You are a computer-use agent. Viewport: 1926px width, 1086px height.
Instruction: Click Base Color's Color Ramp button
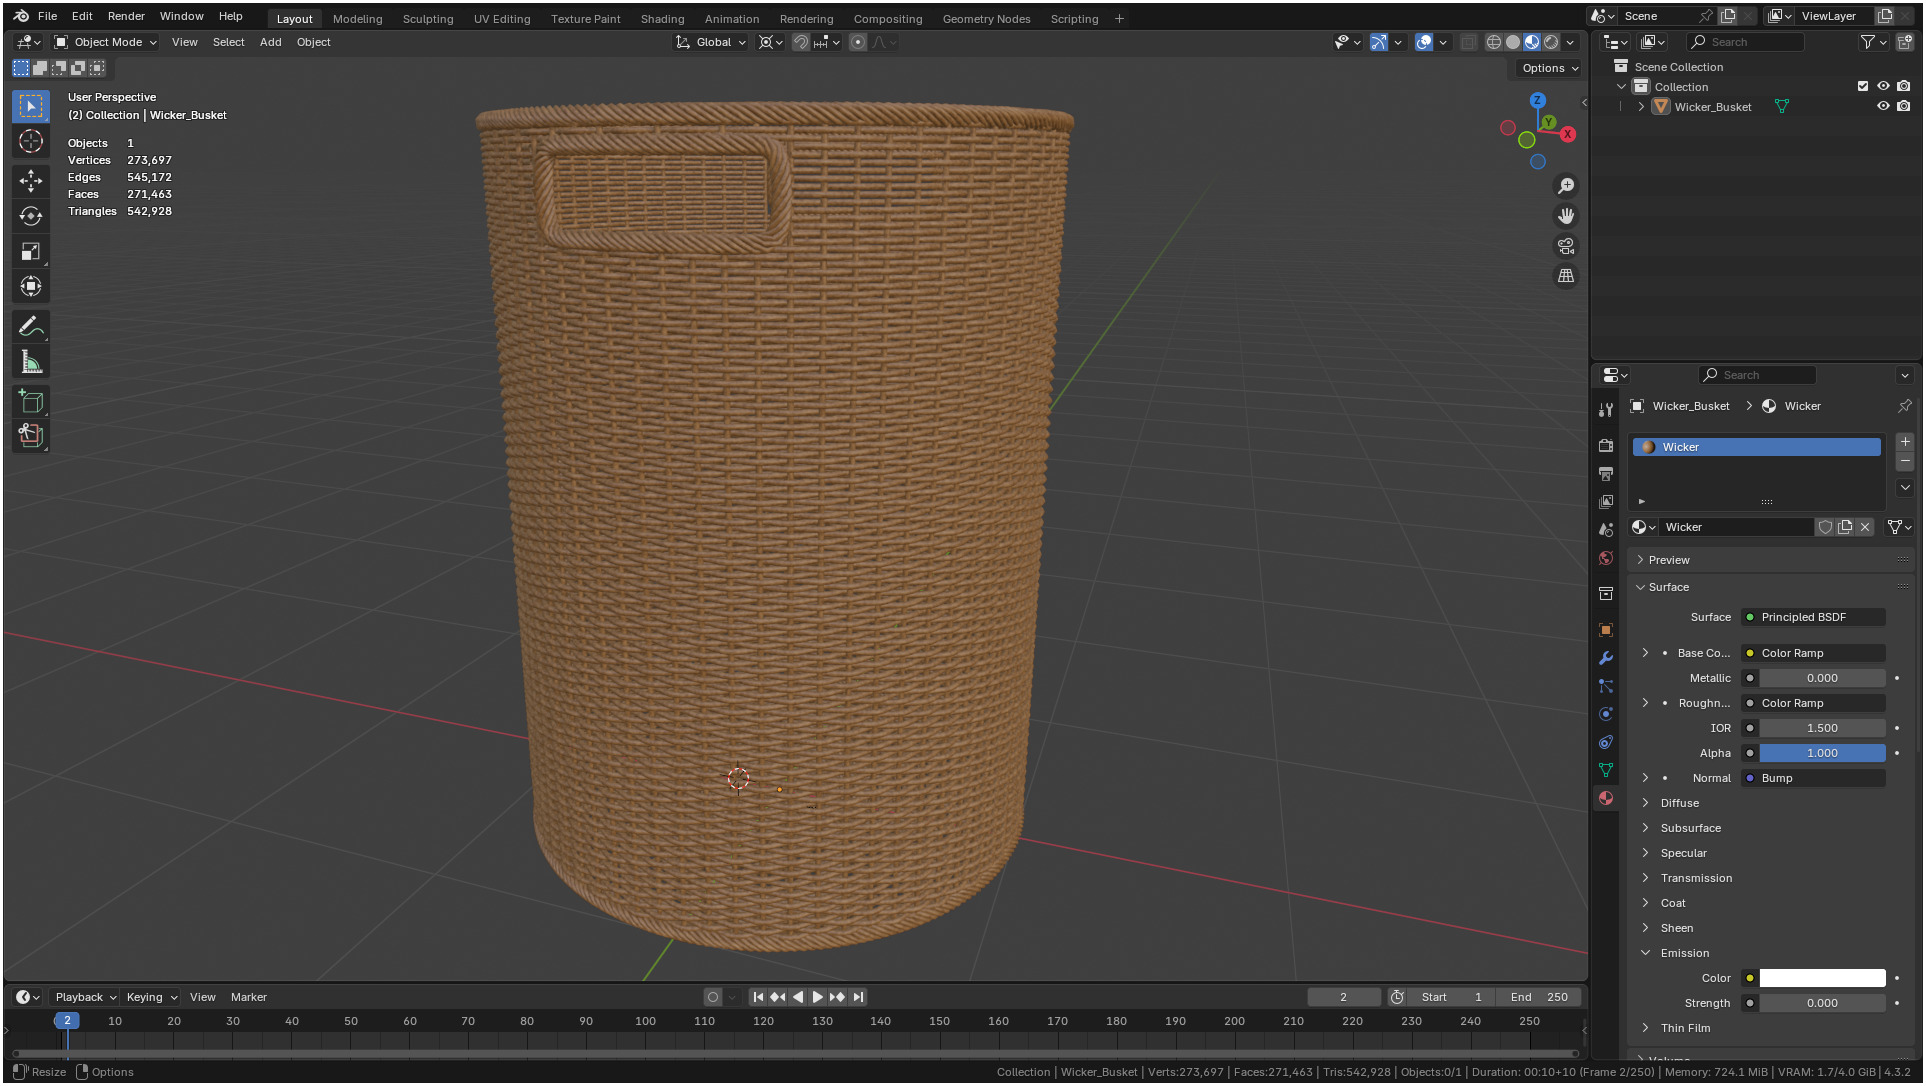coord(1813,653)
